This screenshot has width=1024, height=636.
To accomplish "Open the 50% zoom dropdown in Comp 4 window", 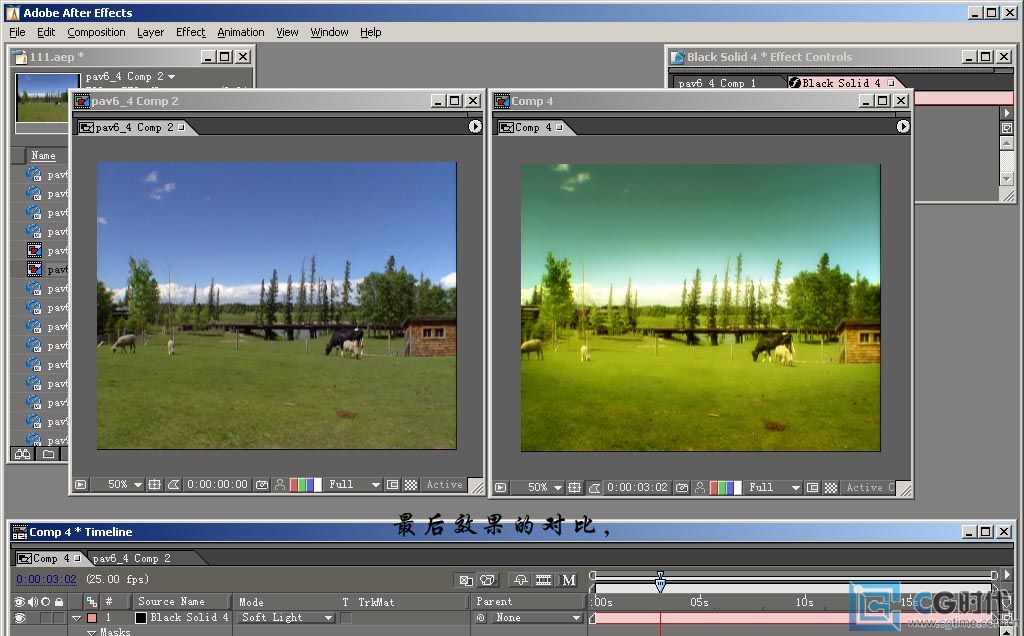I will coord(545,487).
